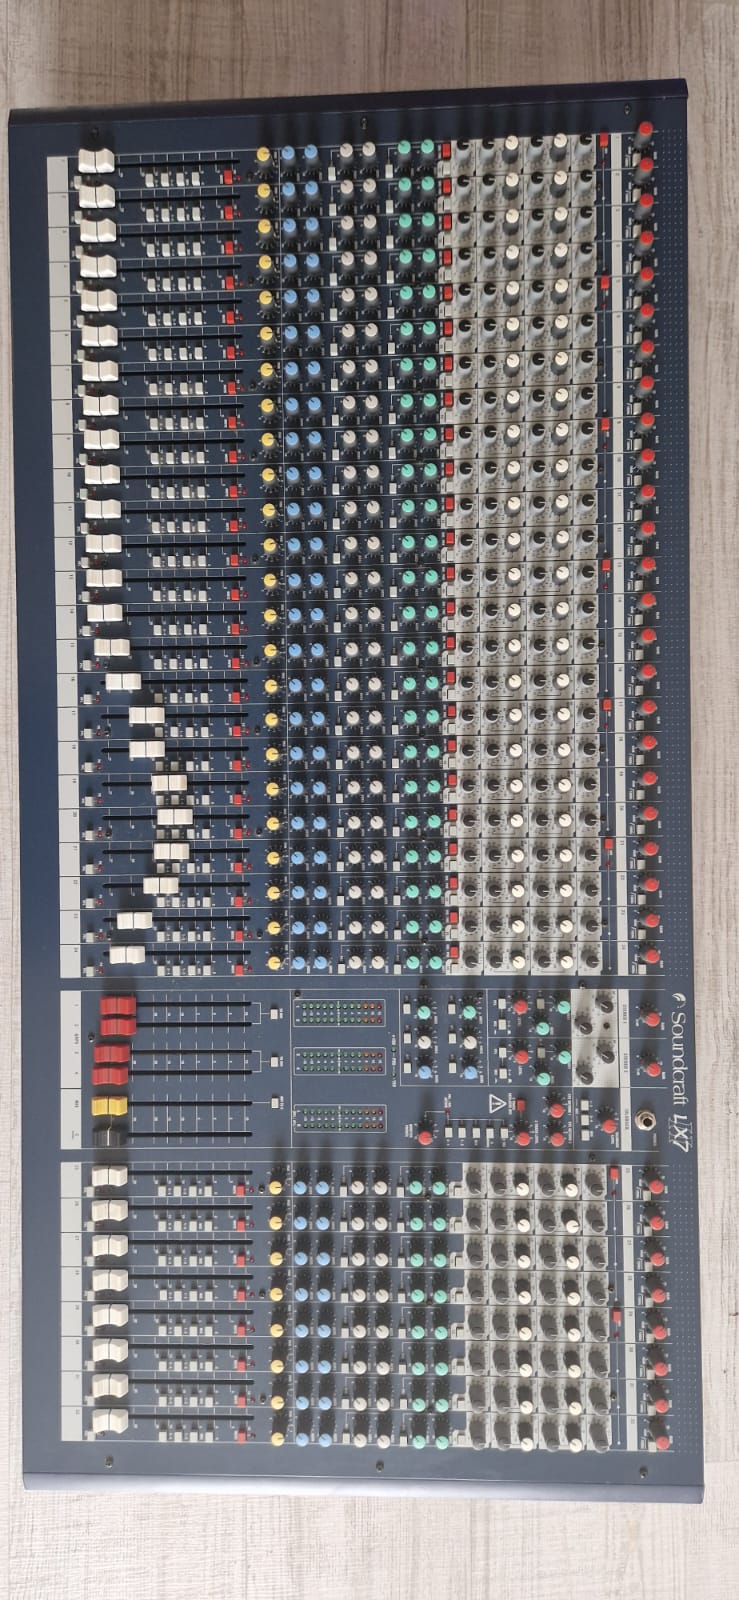Click the channel 25 yellow pan knob
739x1600 pixels.
(276, 1188)
